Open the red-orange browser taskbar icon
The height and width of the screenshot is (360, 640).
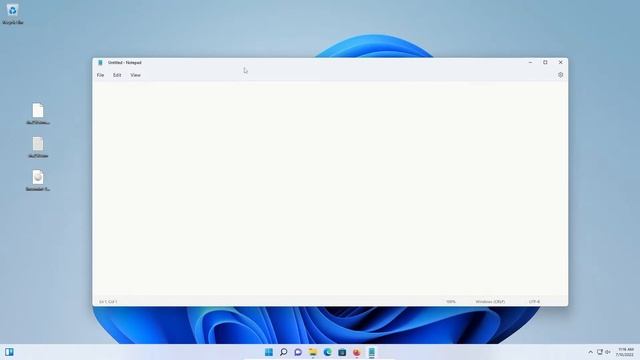(357, 352)
